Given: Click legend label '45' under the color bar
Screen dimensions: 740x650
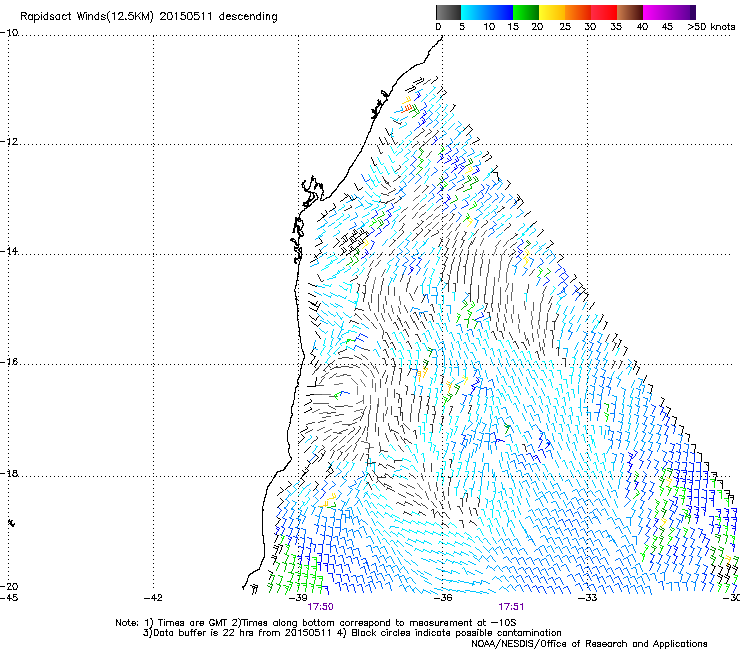Looking at the screenshot, I should click(667, 27).
